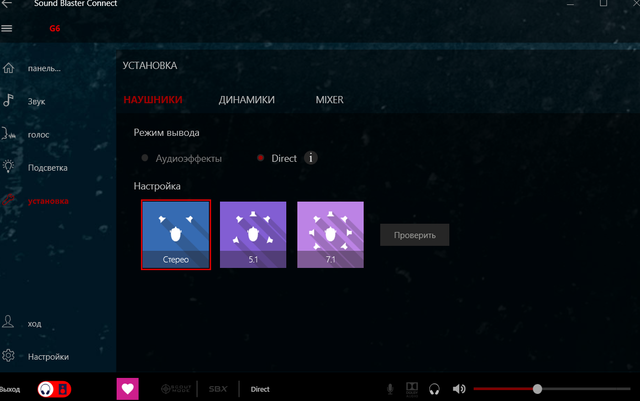Image resolution: width=640 pixels, height=401 pixels.
Task: Click the Проверить button
Action: pyautogui.click(x=415, y=235)
